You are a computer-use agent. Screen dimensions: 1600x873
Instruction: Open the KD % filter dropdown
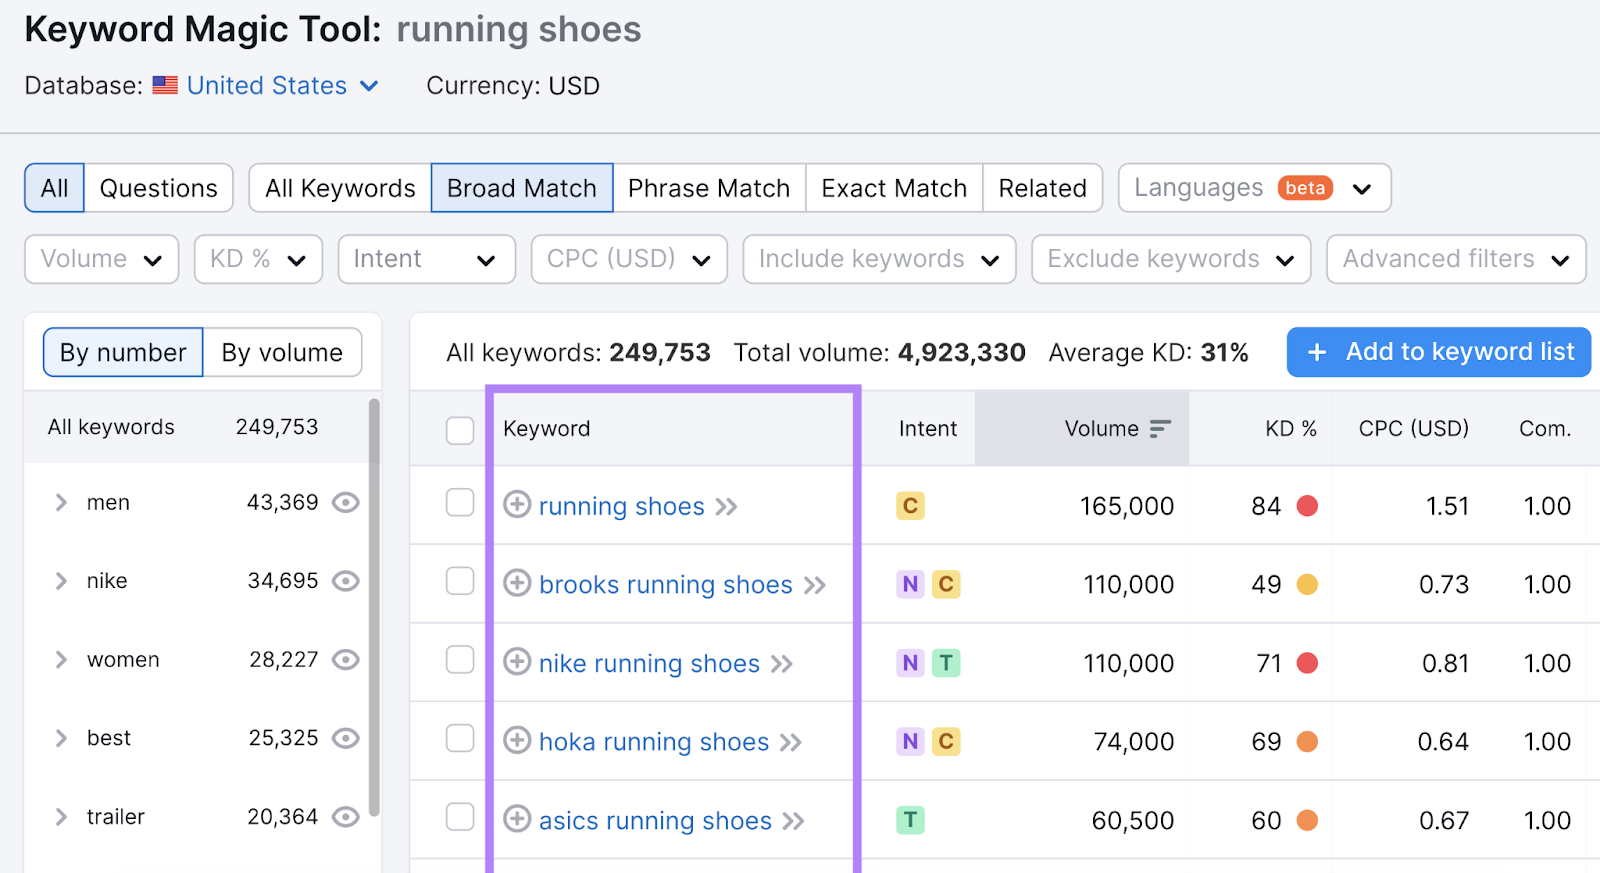click(x=258, y=259)
